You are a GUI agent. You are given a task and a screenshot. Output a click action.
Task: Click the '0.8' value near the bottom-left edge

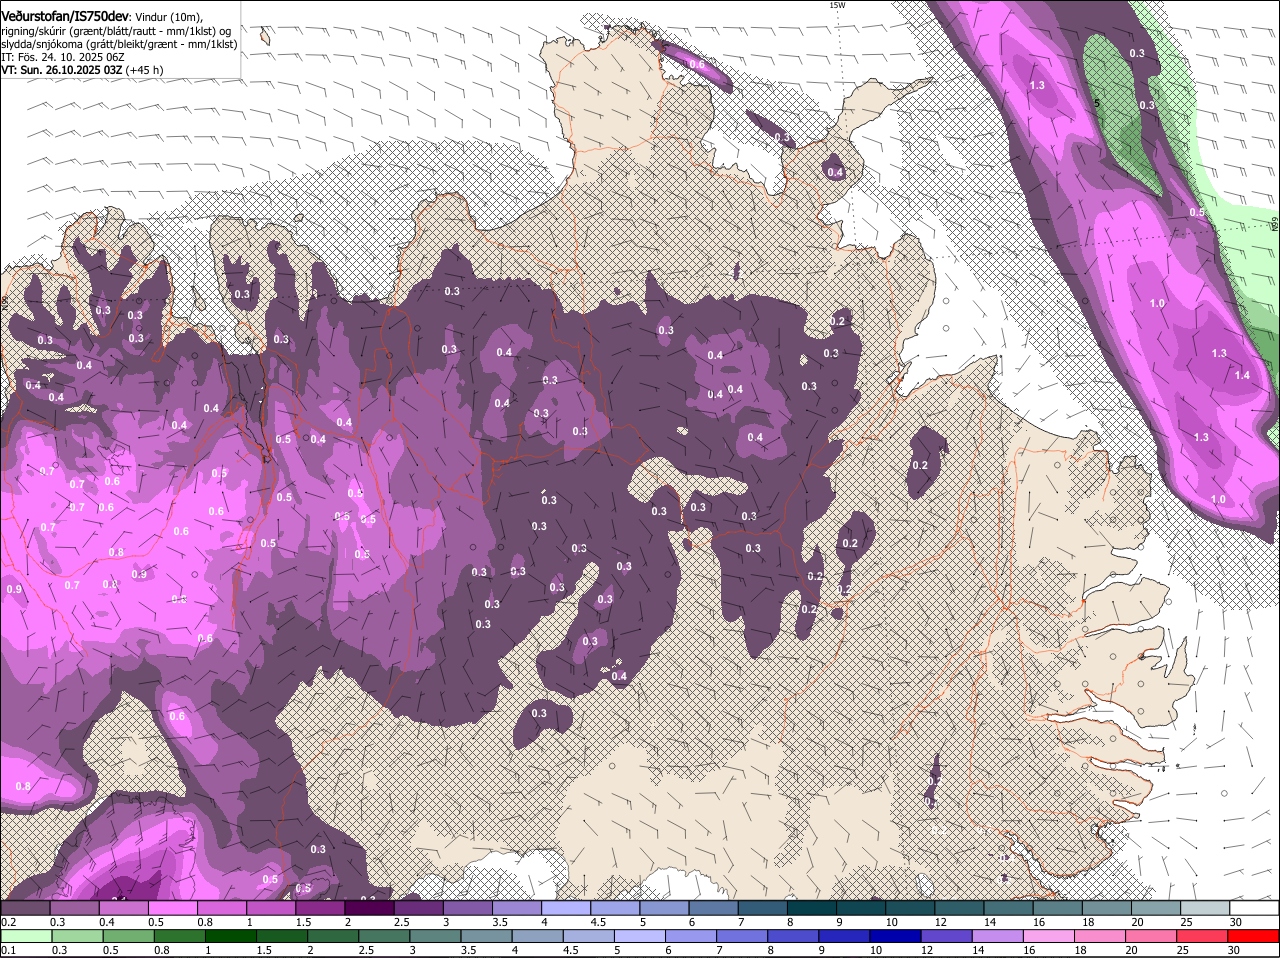[x=23, y=787]
